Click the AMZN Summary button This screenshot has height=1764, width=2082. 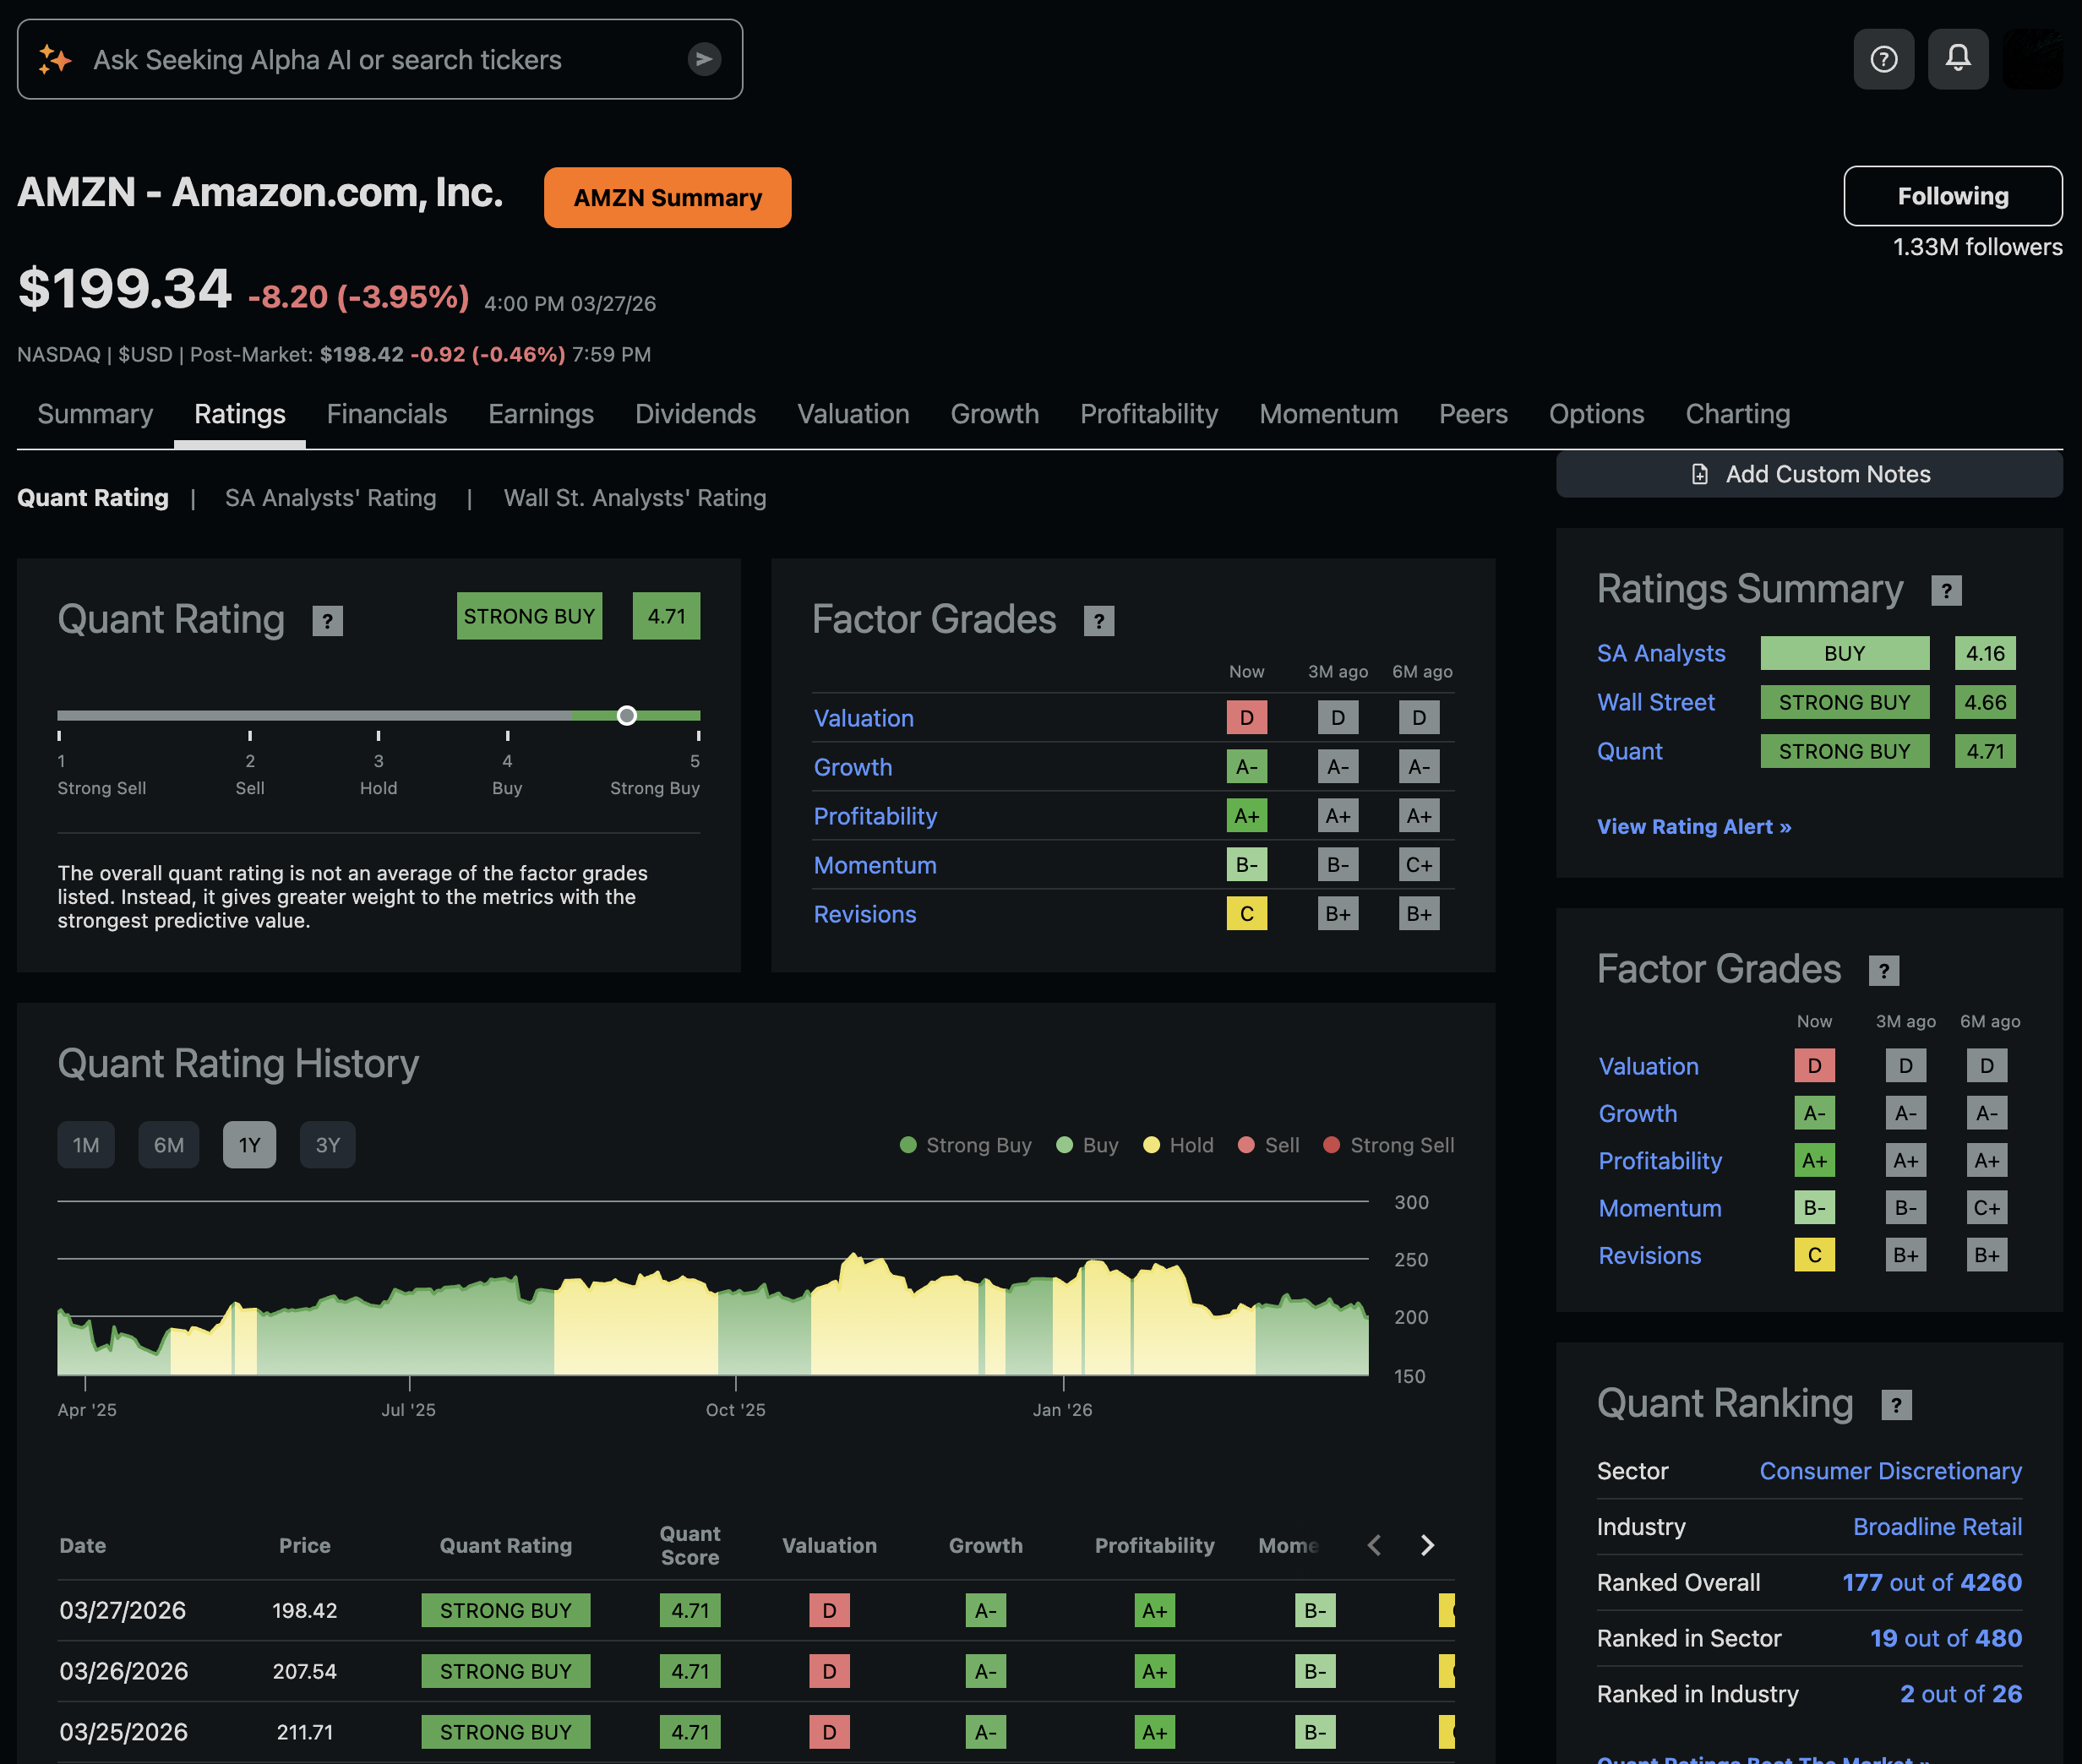(x=667, y=197)
